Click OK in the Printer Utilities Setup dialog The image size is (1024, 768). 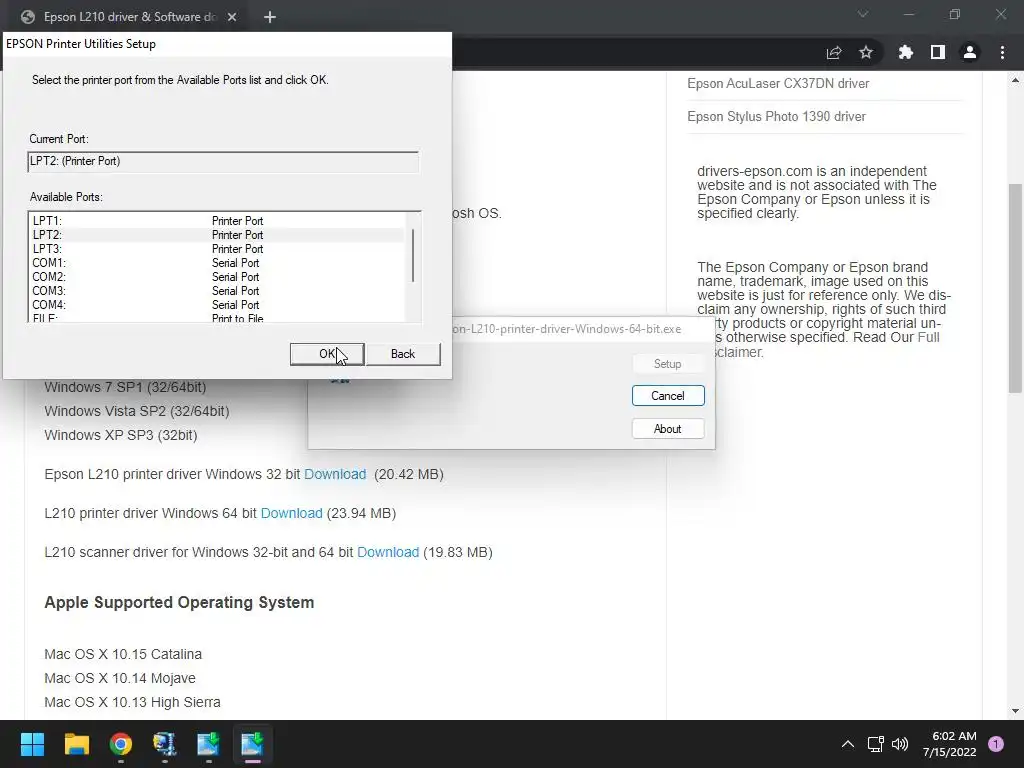click(x=327, y=354)
